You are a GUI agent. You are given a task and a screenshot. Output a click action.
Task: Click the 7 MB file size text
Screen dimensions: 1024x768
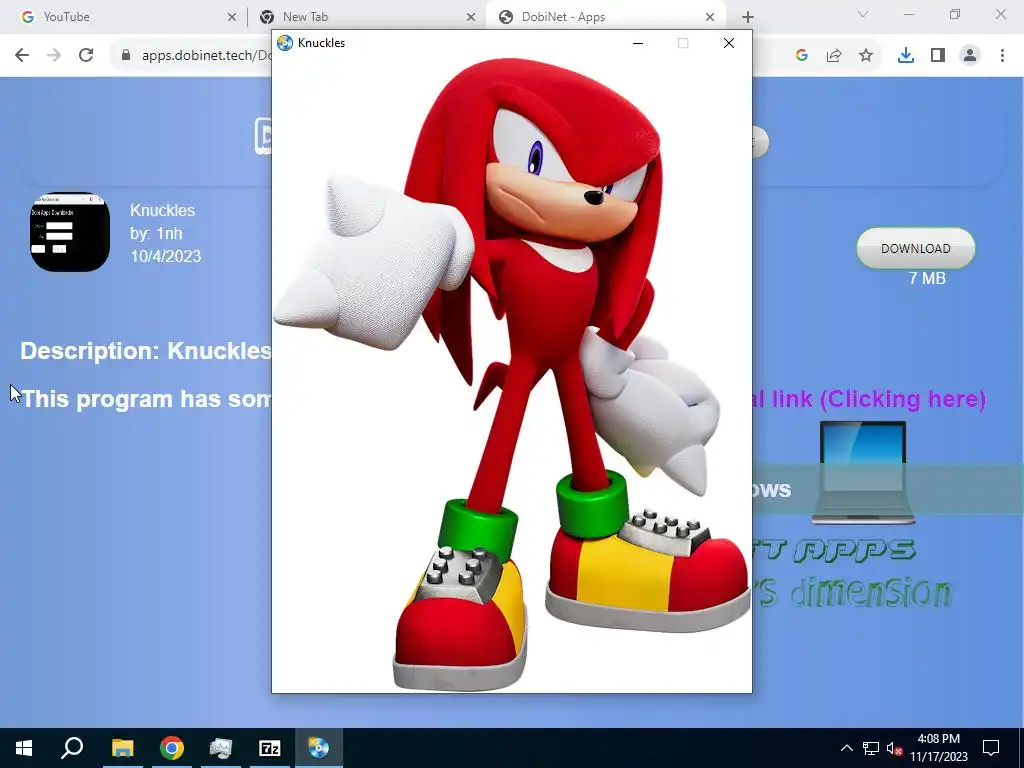click(927, 278)
